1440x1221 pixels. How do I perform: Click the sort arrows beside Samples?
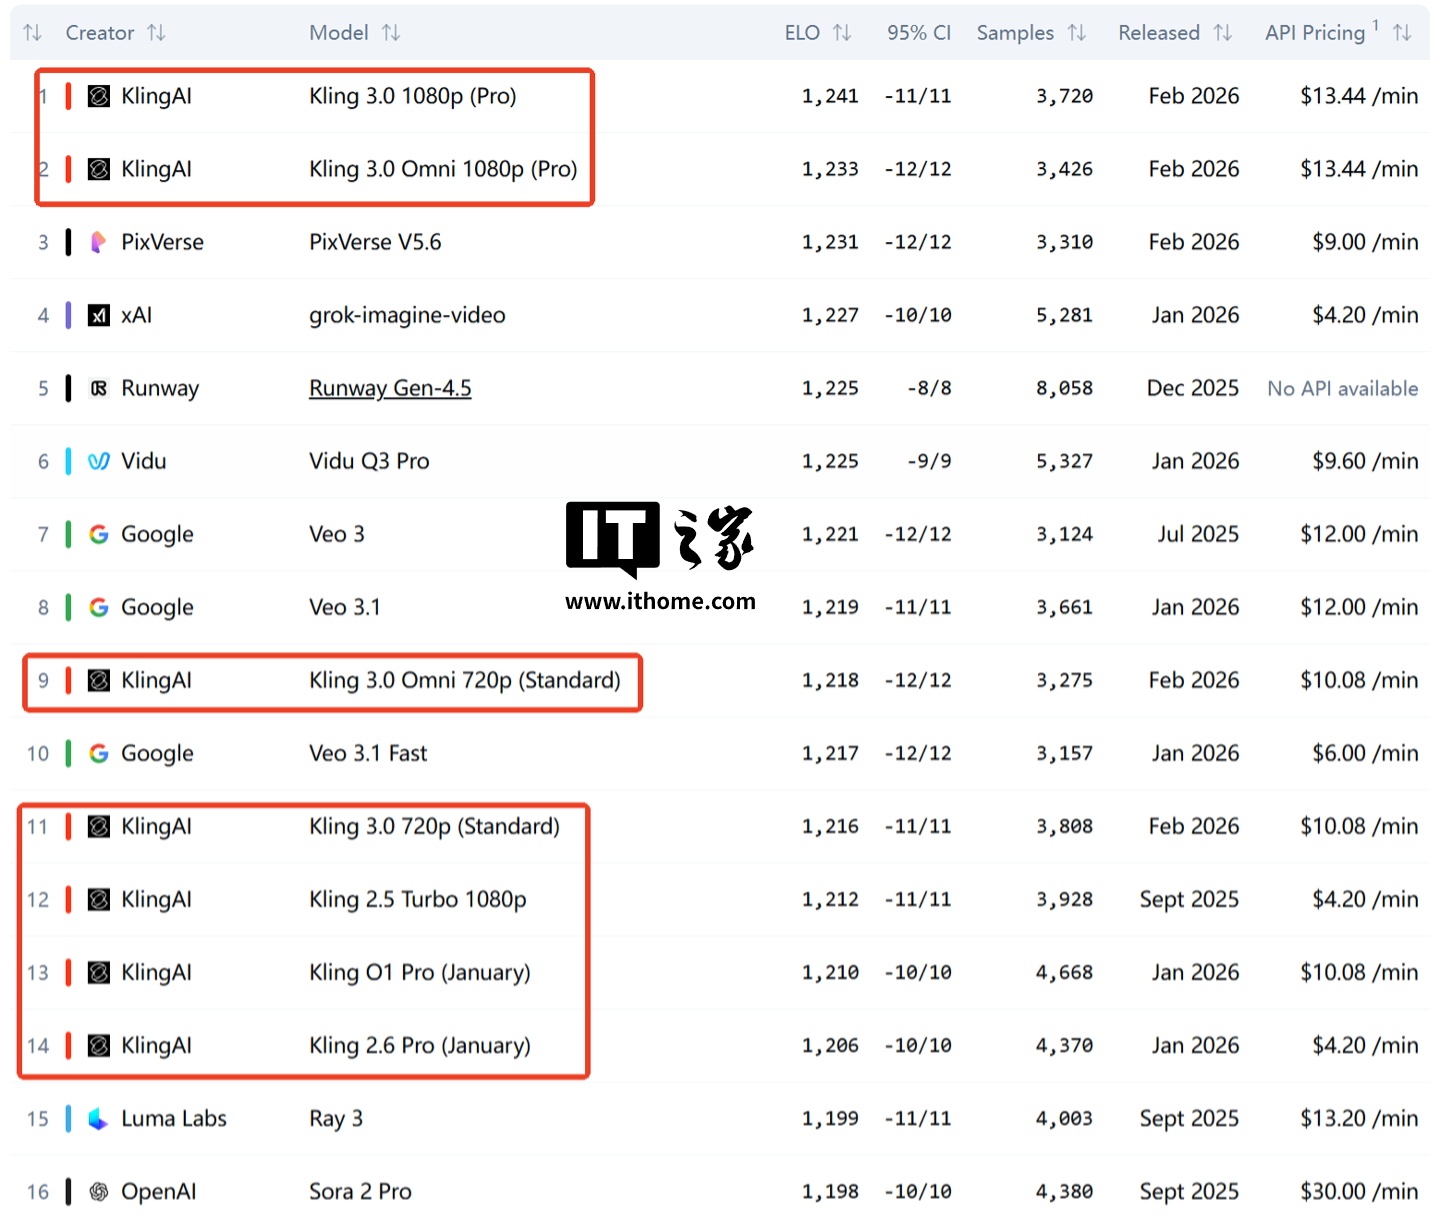point(1076,33)
